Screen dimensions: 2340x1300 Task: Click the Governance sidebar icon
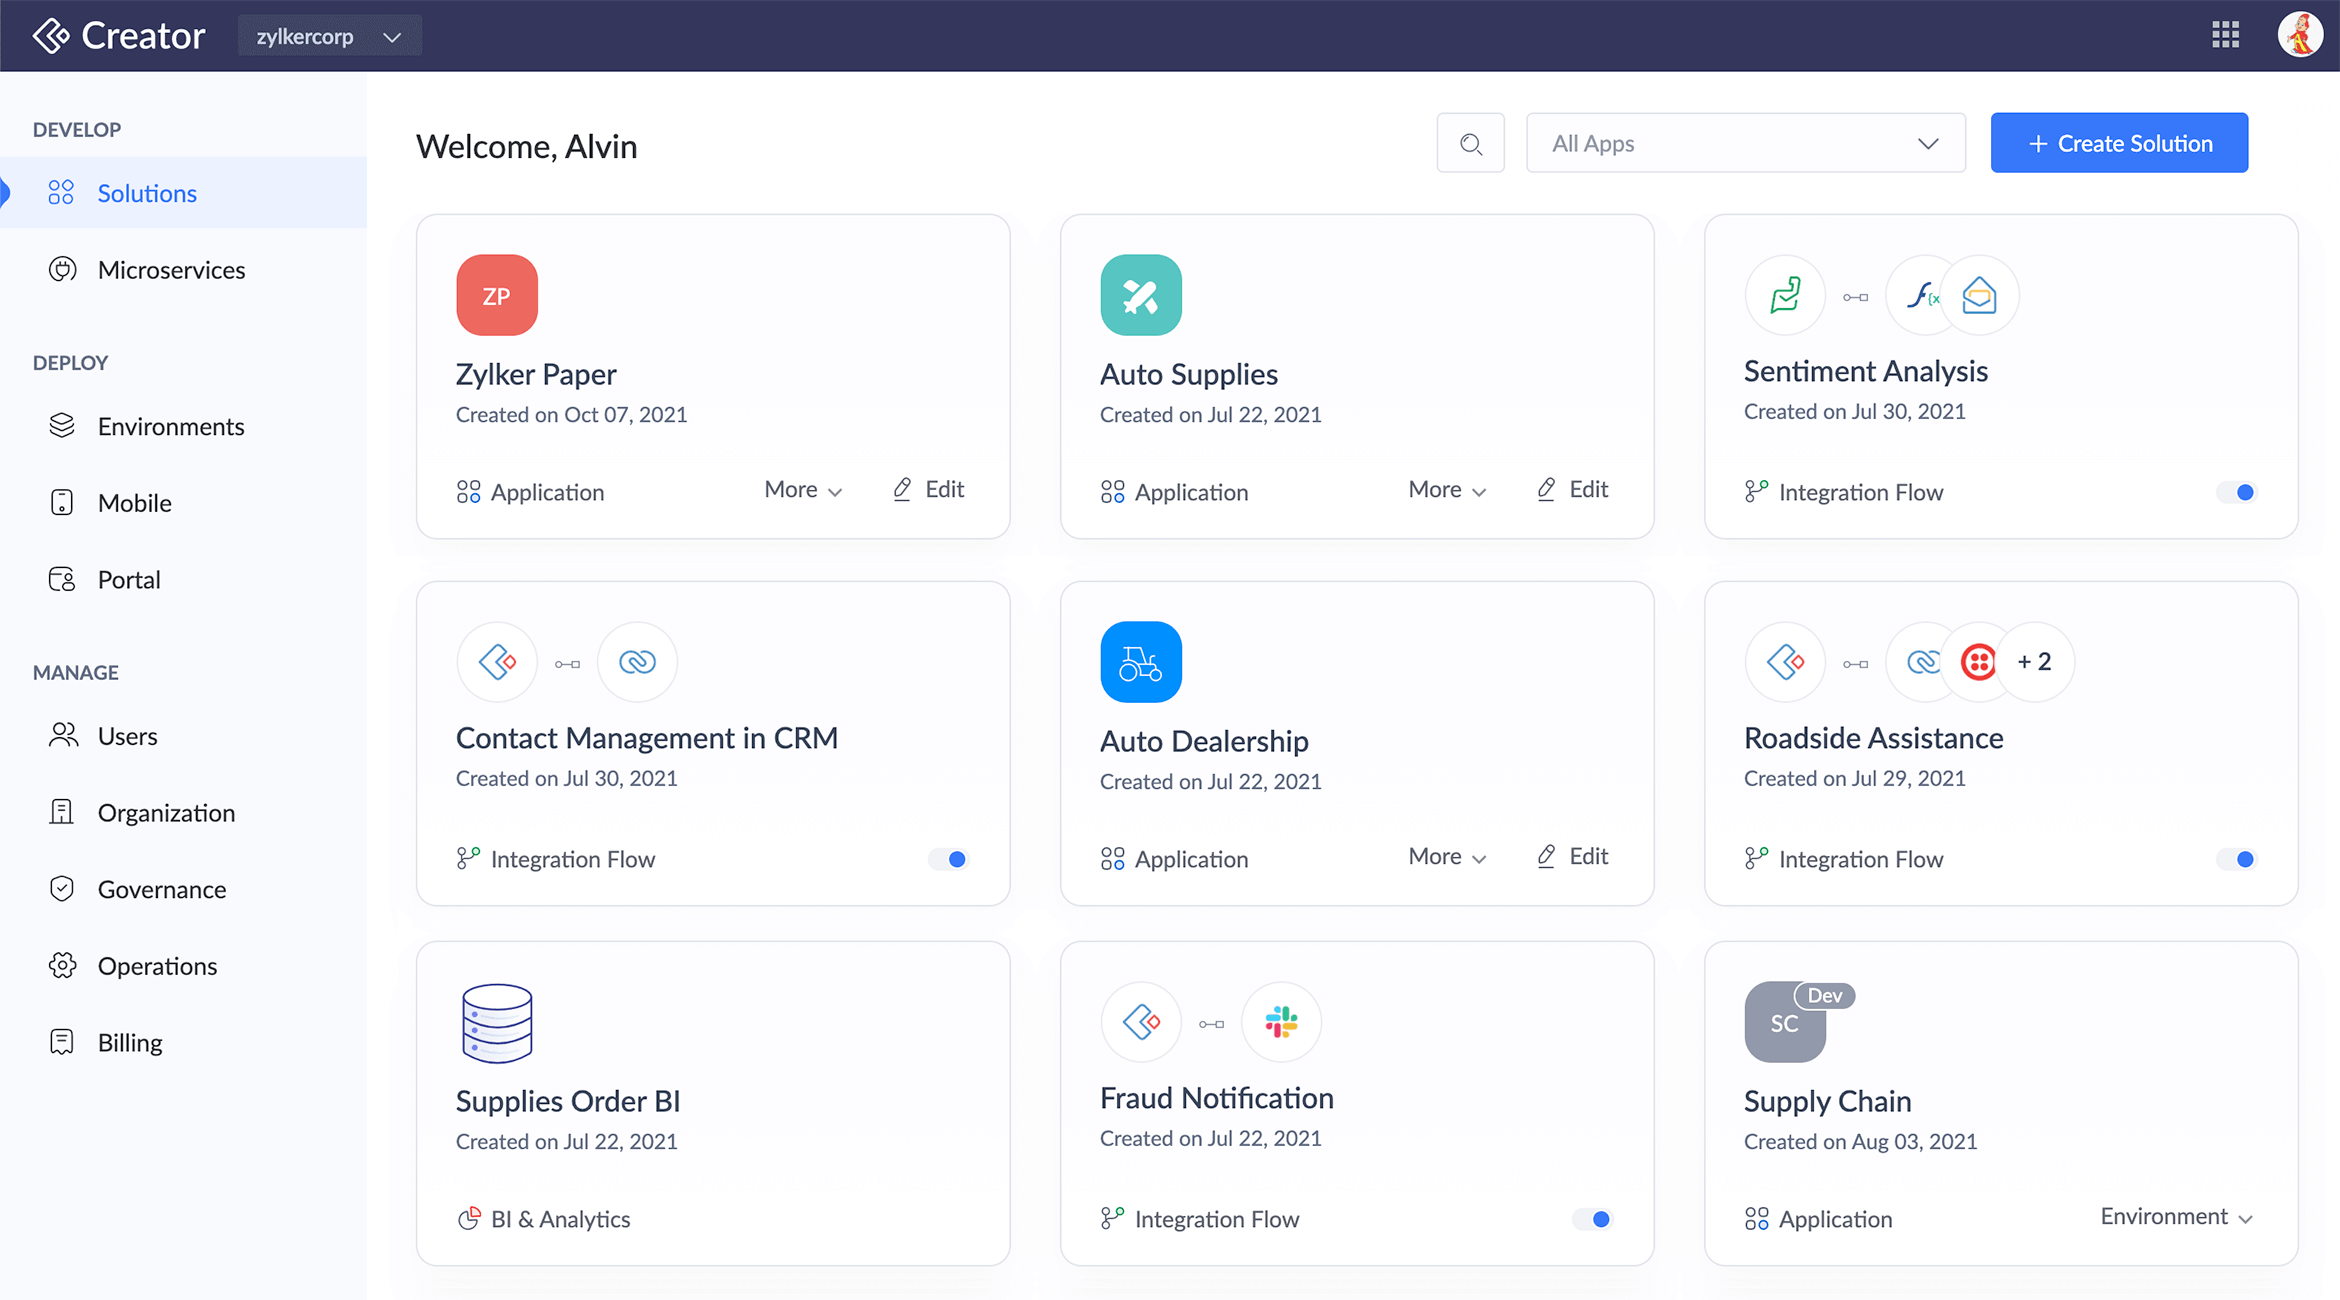[x=62, y=888]
